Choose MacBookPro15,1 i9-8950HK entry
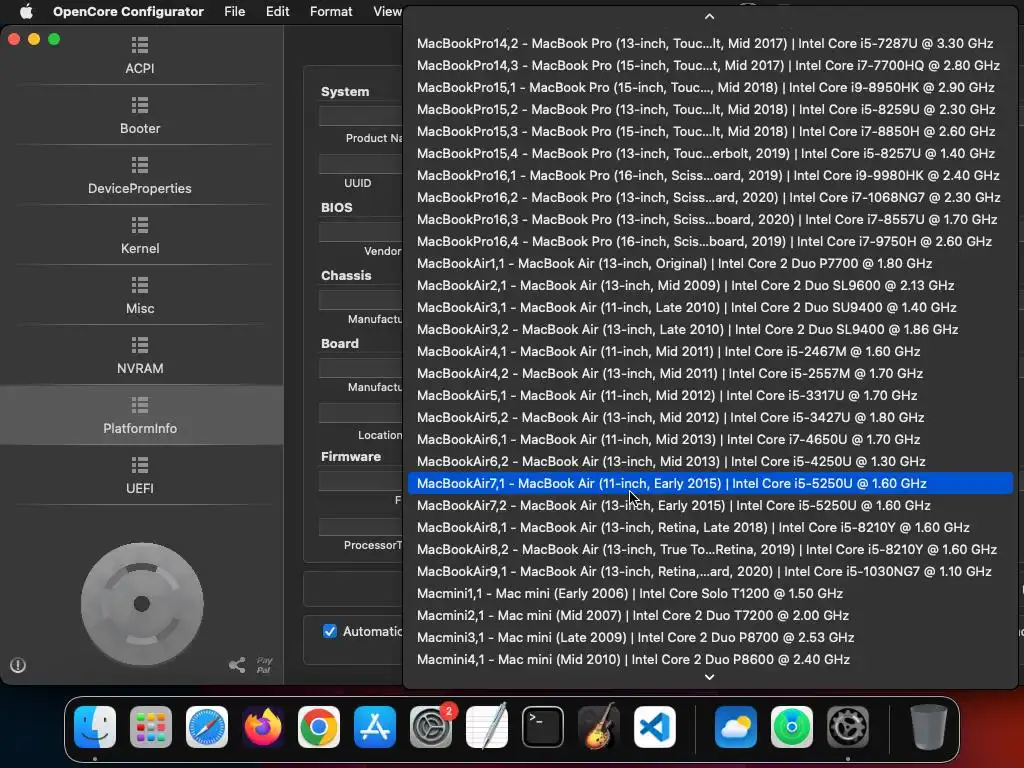This screenshot has width=1024, height=768. [x=710, y=88]
